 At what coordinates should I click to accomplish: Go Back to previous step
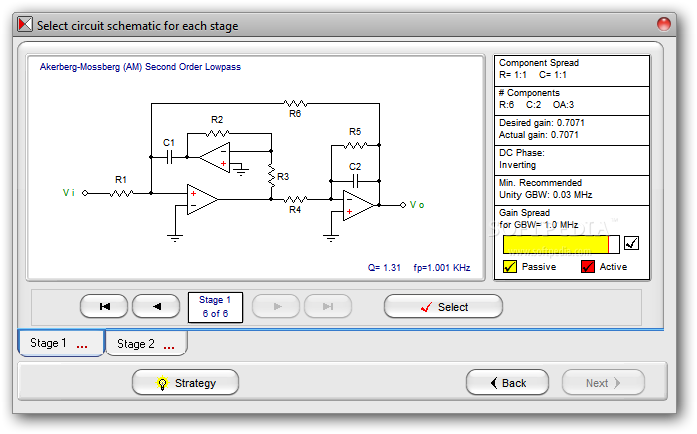point(507,382)
